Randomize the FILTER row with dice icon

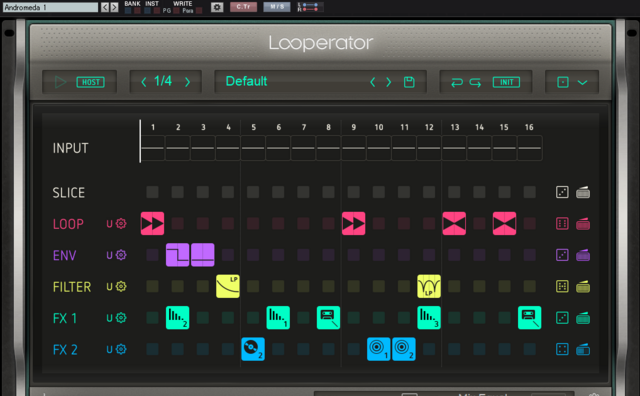click(562, 286)
